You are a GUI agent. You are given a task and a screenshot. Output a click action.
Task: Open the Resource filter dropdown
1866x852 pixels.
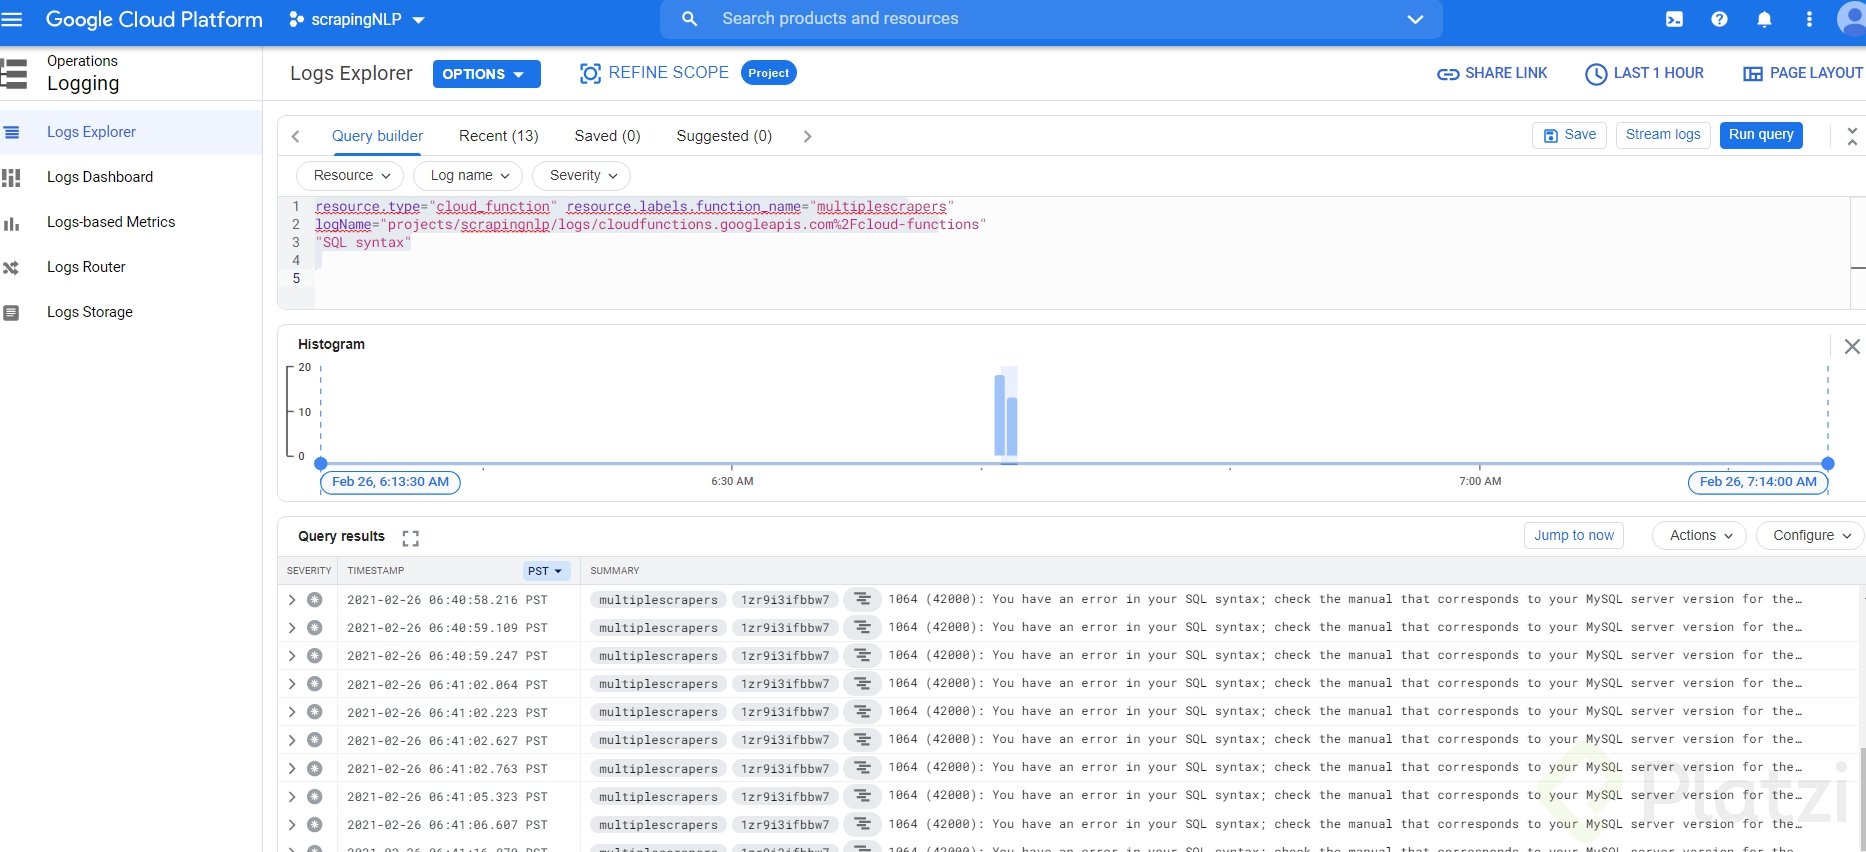tap(350, 175)
